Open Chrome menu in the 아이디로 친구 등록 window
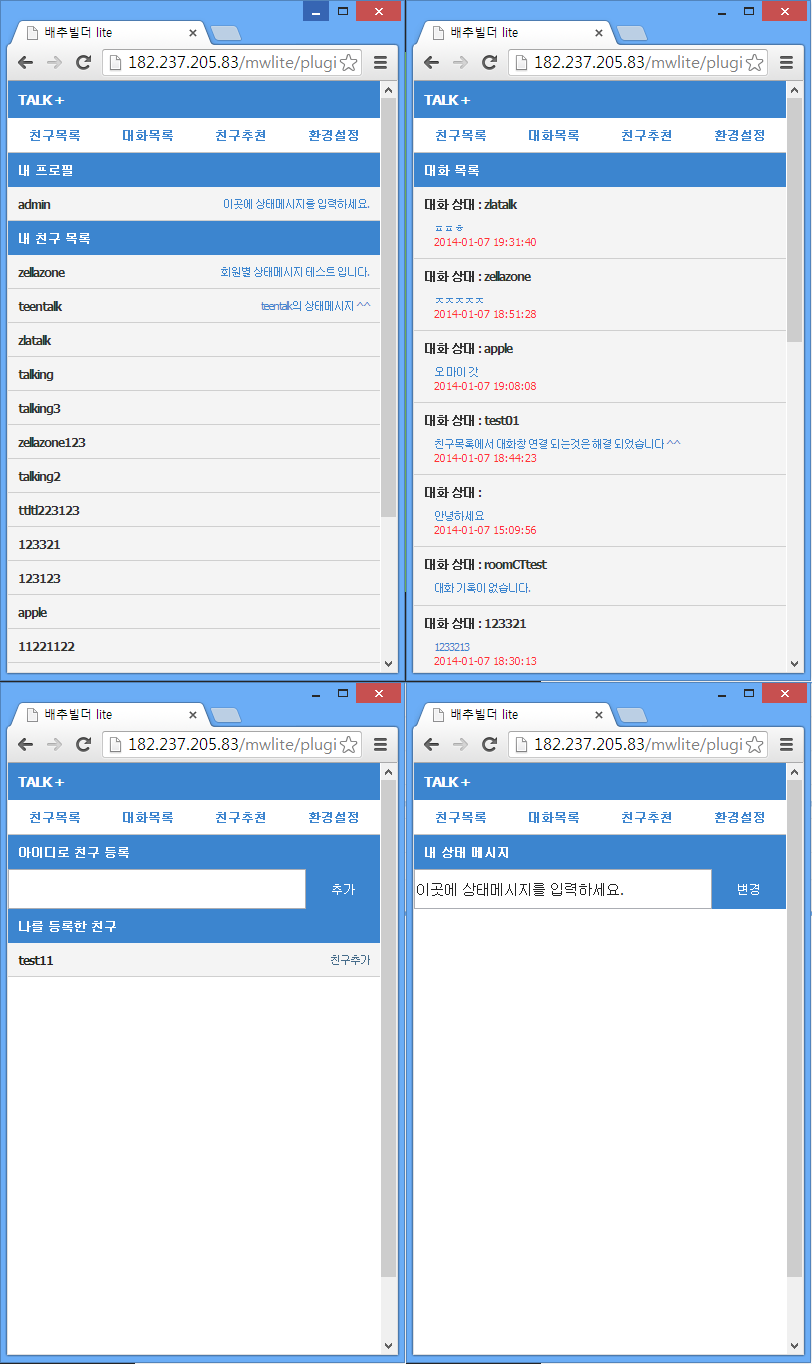812x1364 pixels. click(x=380, y=744)
